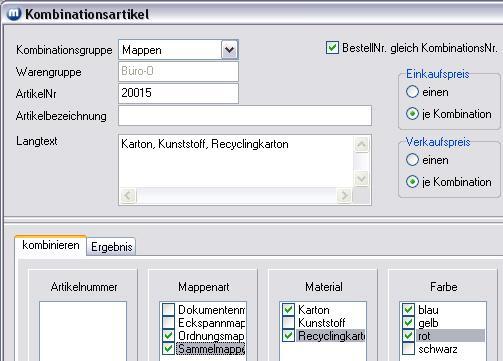Check the Eckspannmappe checkbox
This screenshot has height=361, width=503.
click(168, 323)
